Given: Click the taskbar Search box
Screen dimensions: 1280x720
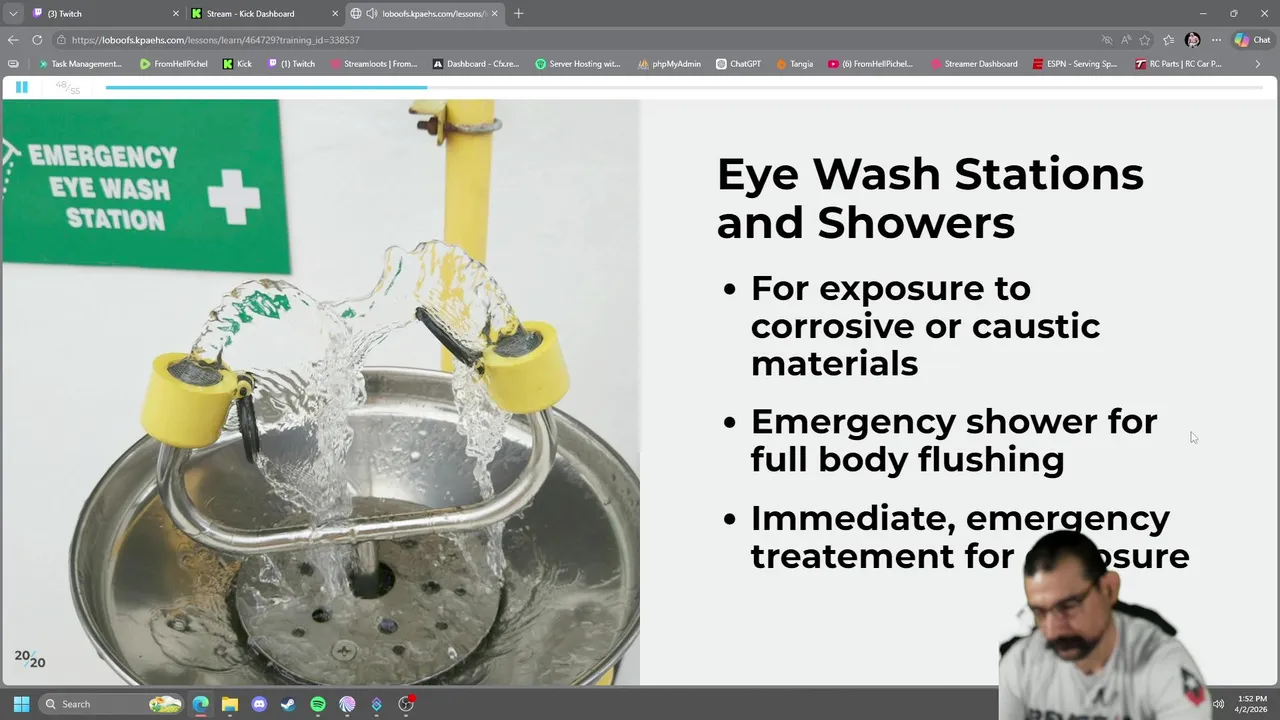Looking at the screenshot, I should [x=112, y=704].
